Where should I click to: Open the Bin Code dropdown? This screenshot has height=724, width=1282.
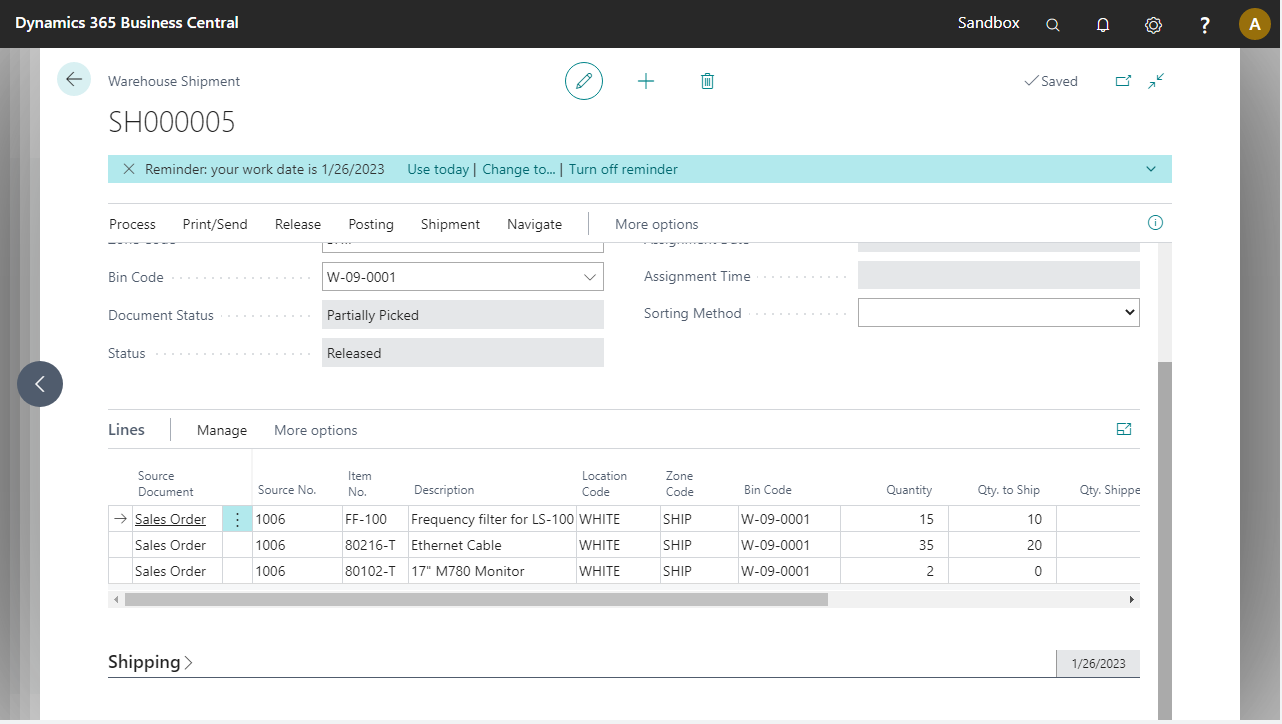pos(589,277)
